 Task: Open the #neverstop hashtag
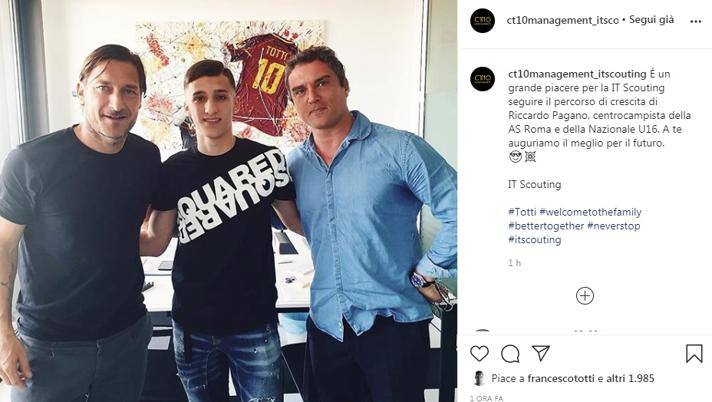pos(613,226)
